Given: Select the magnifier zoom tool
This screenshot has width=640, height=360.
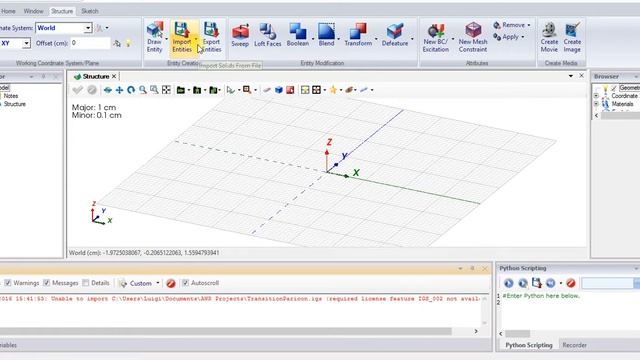Looking at the screenshot, I should coord(142,90).
